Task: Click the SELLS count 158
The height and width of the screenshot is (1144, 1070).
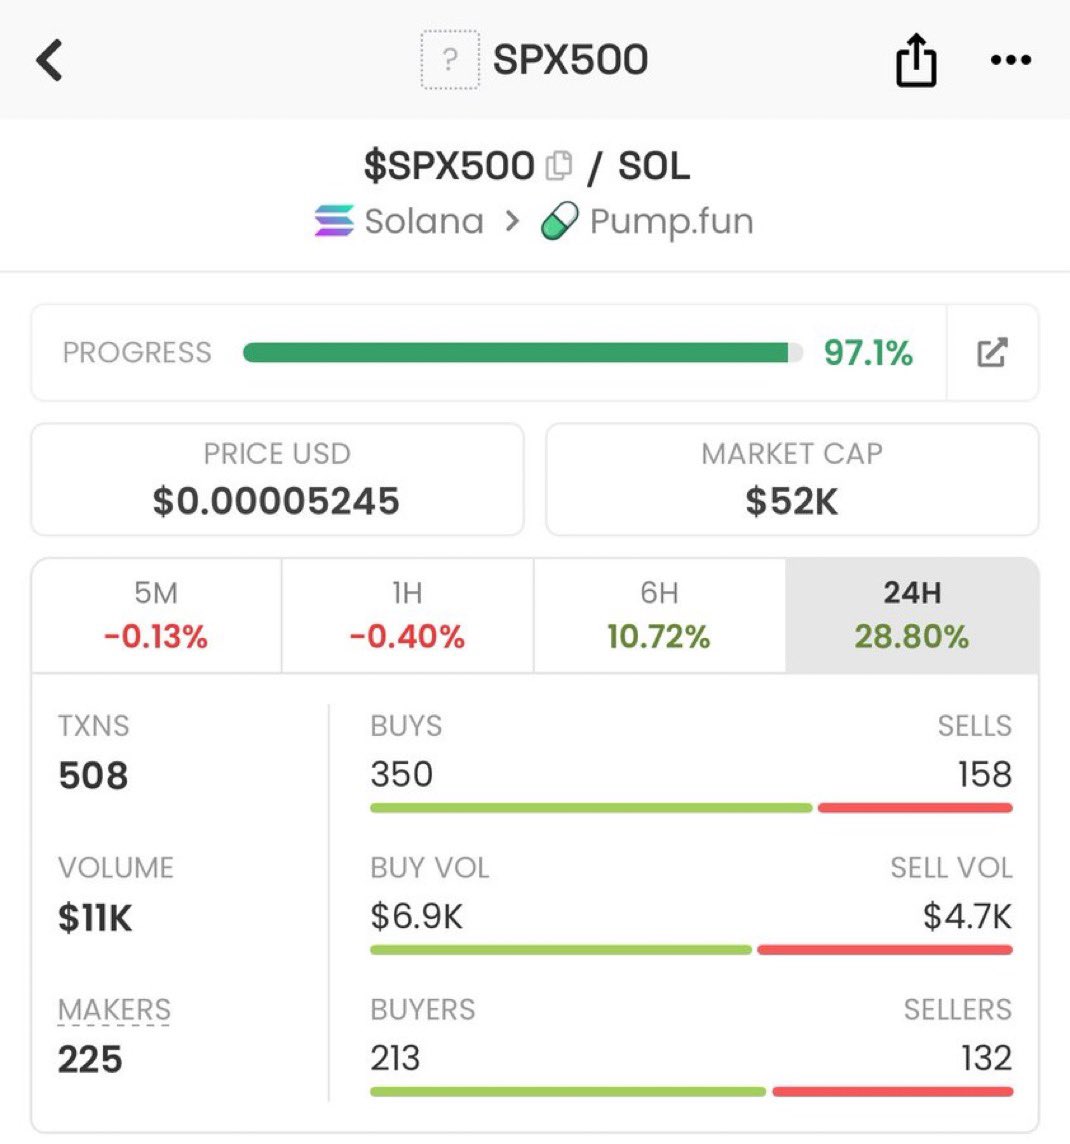Action: click(x=985, y=774)
